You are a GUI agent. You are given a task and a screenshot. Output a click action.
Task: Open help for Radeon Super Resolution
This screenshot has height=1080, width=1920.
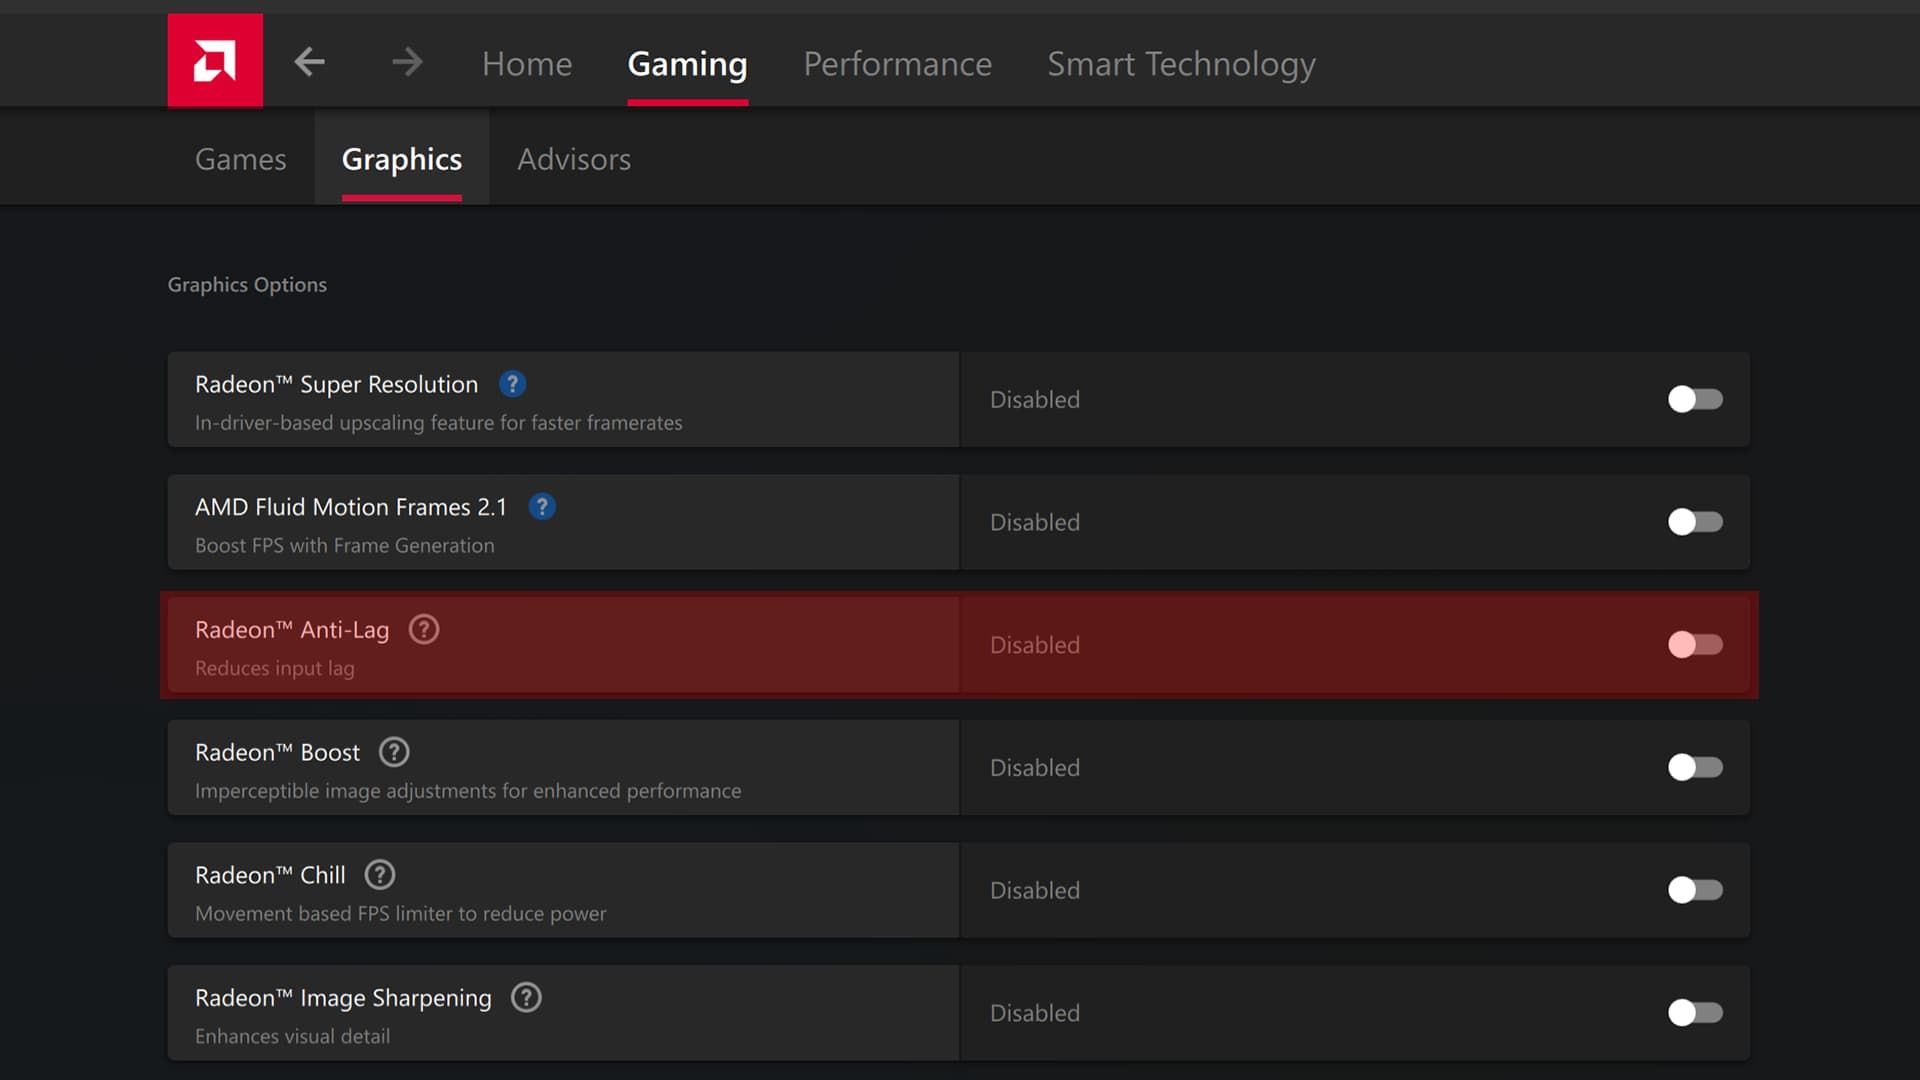pyautogui.click(x=512, y=384)
